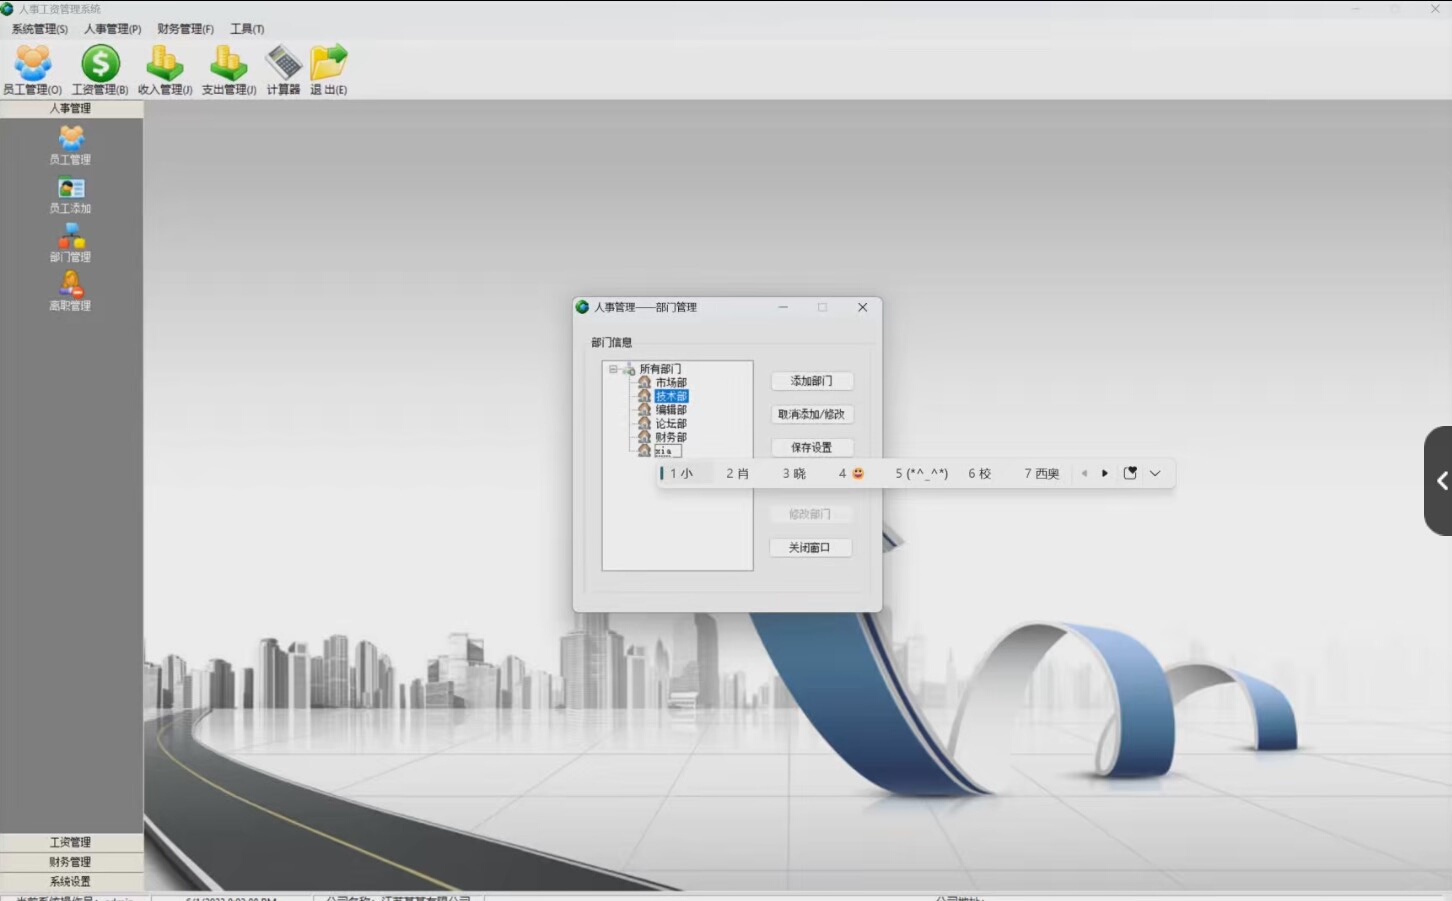Screen dimensions: 1452x901
Task: Open the 财务管理(F) menu
Action: pos(185,29)
